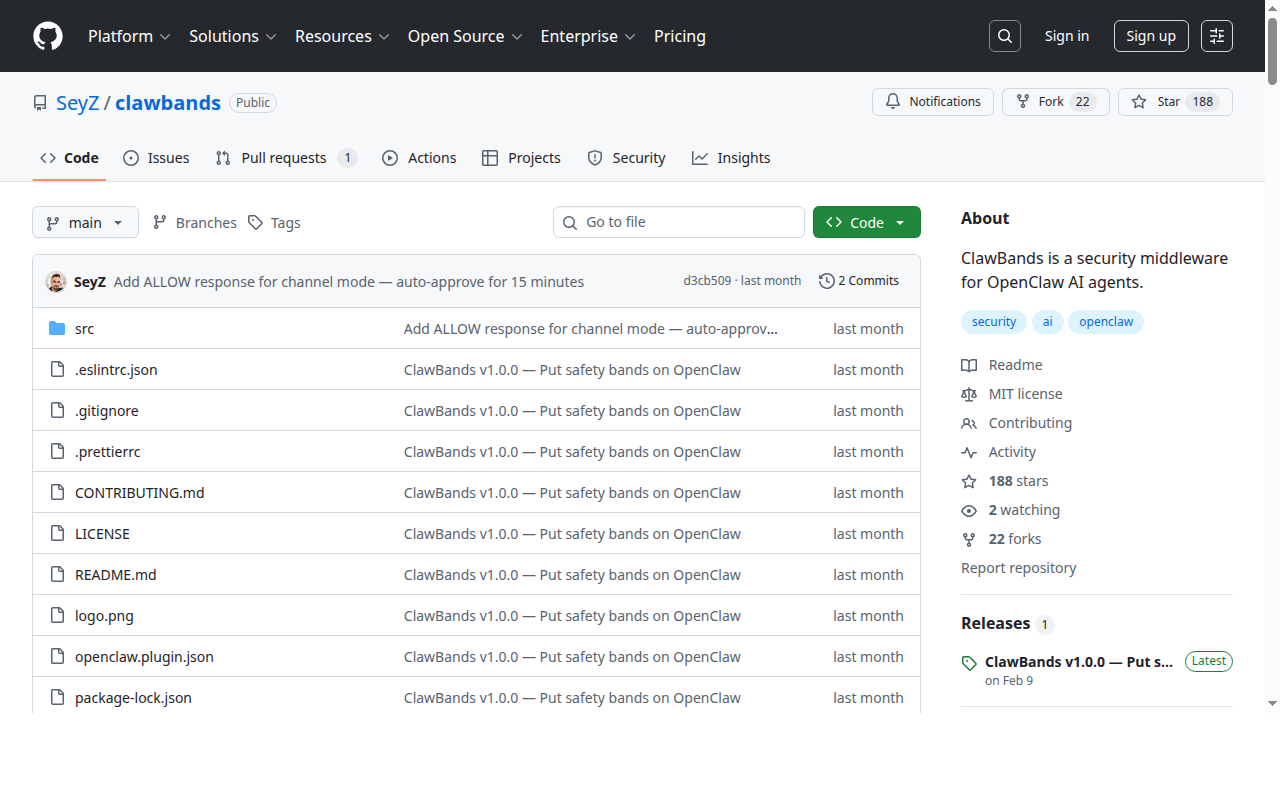Viewport: 1280px width, 800px height.
Task: Open Pricing in the top navigation
Action: tap(680, 36)
